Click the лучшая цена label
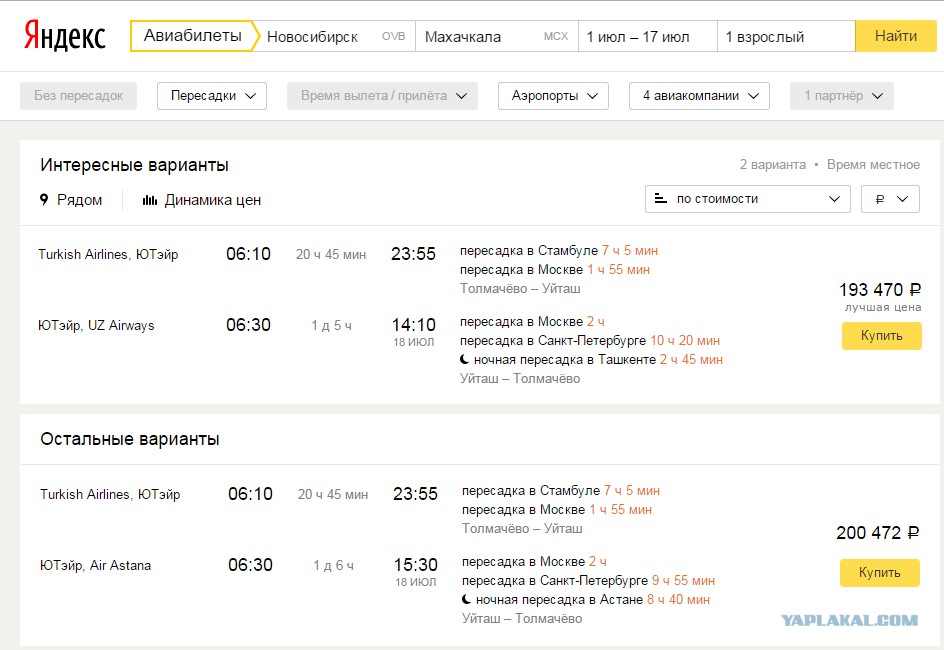Screen dimensions: 944x650 pyautogui.click(x=883, y=308)
